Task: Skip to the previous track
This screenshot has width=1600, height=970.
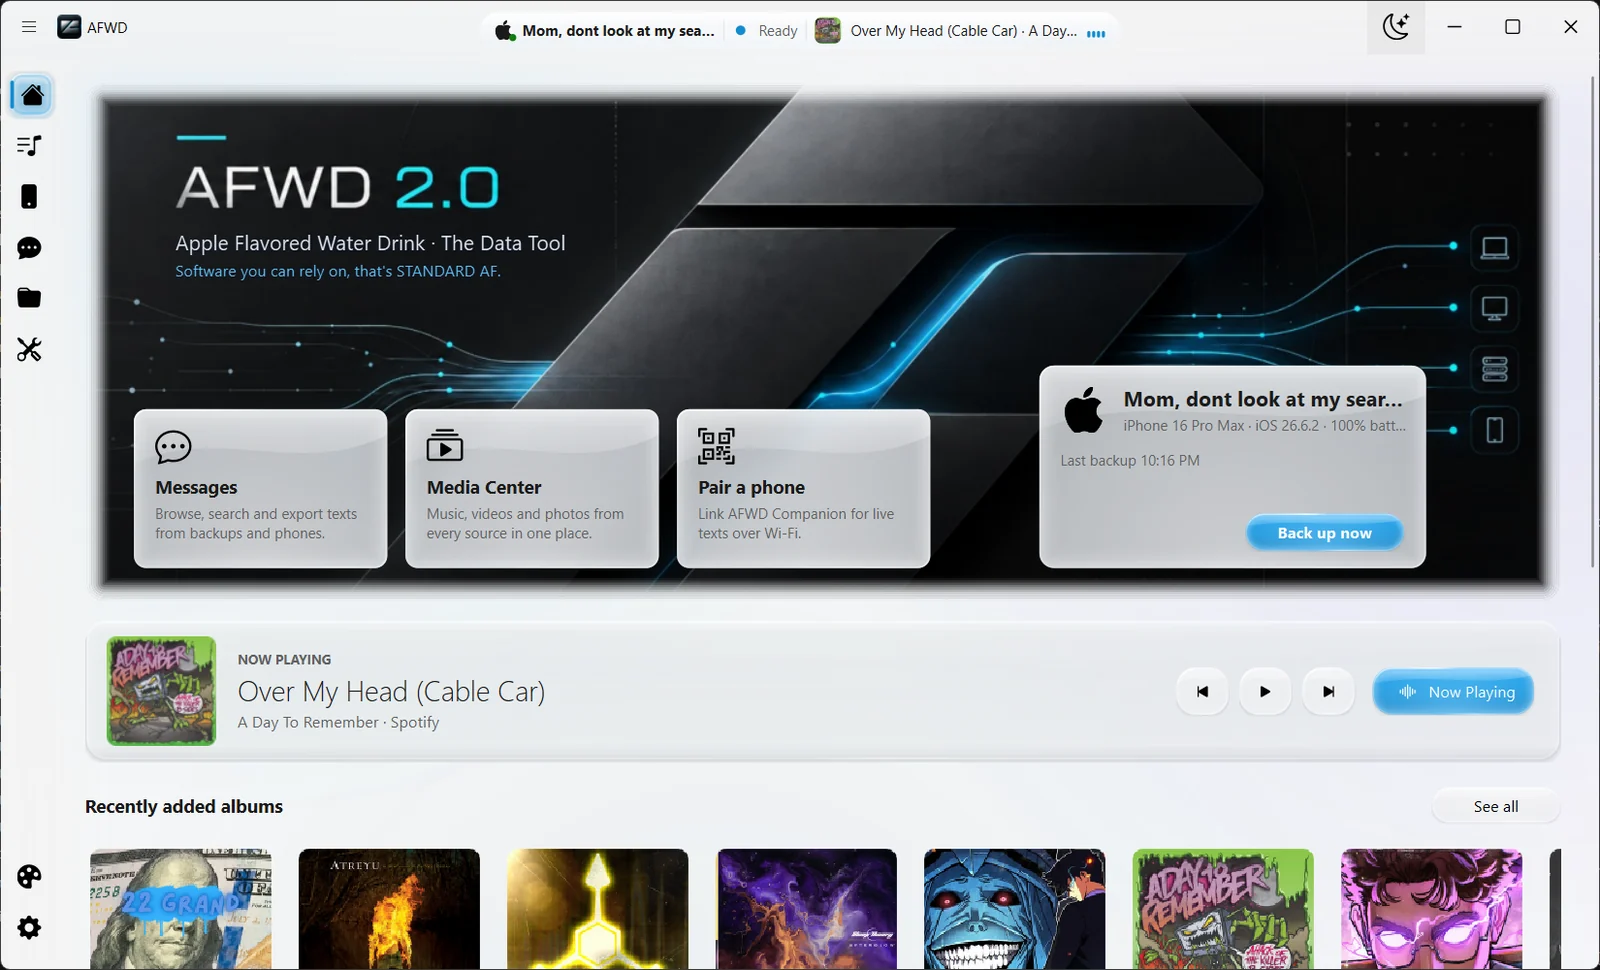Action: pyautogui.click(x=1202, y=691)
